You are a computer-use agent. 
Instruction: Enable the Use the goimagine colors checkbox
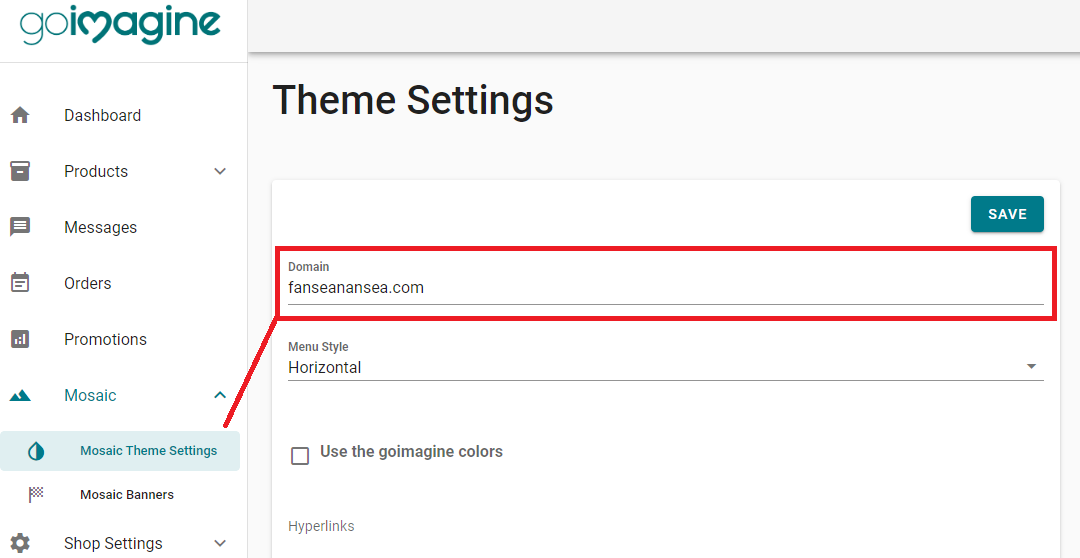300,455
